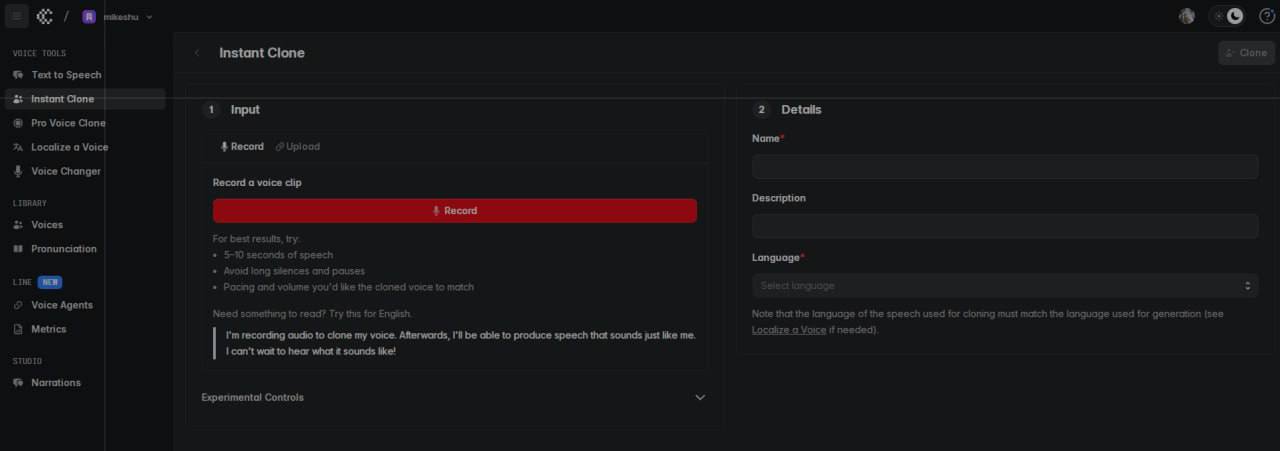
Task: Switch to the Upload tab
Action: [x=298, y=147]
